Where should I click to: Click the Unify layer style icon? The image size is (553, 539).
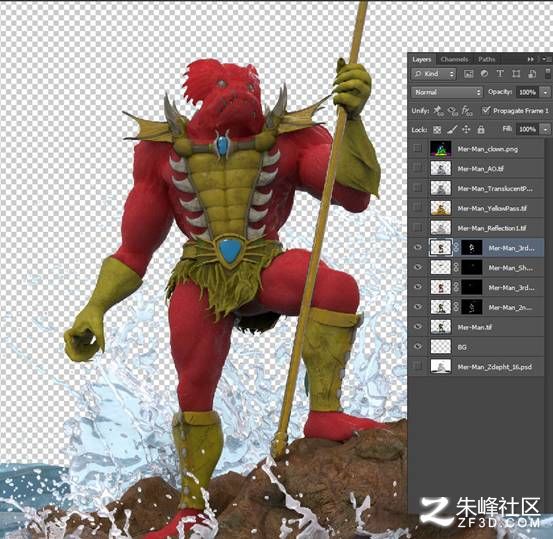[467, 111]
